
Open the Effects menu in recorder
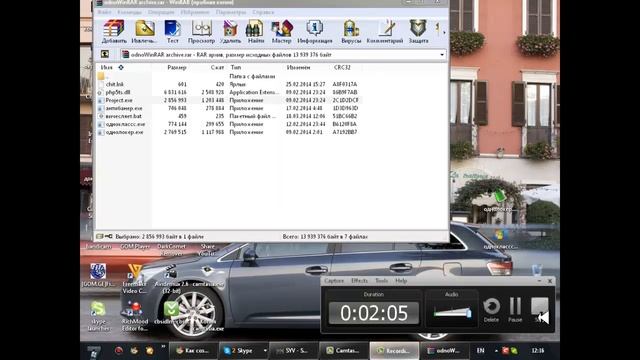pyautogui.click(x=359, y=281)
